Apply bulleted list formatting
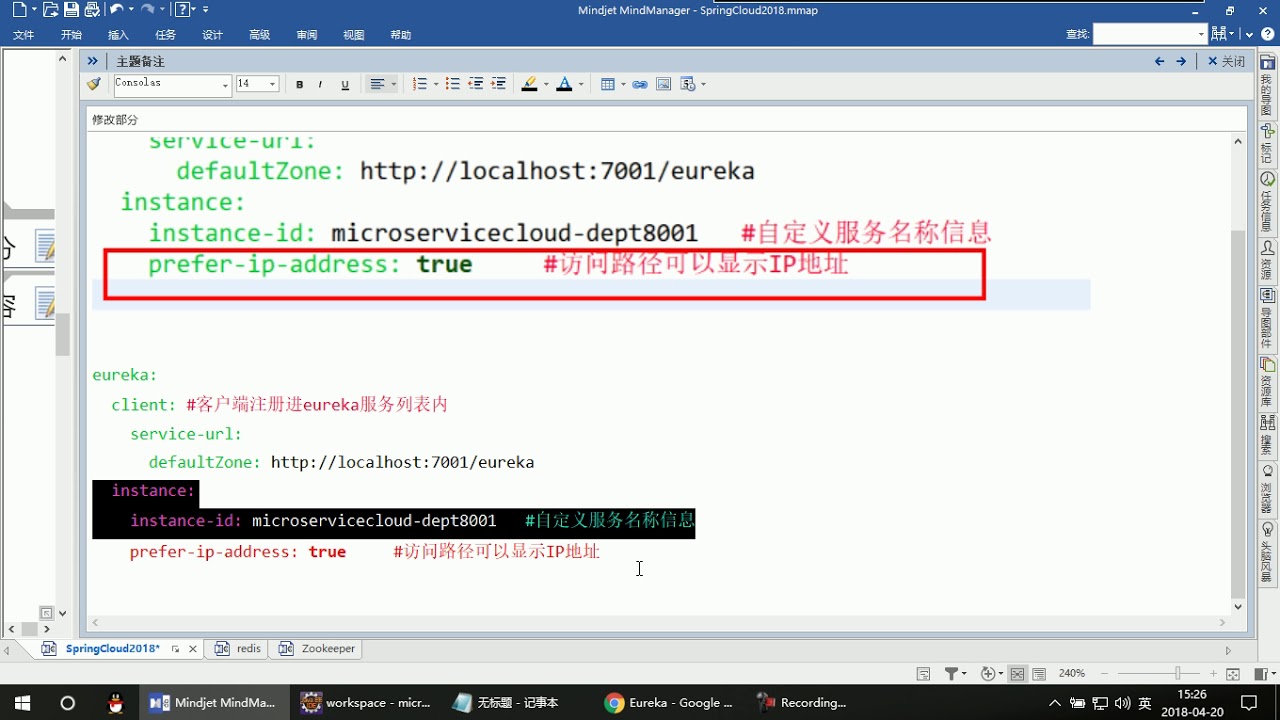 coord(452,84)
